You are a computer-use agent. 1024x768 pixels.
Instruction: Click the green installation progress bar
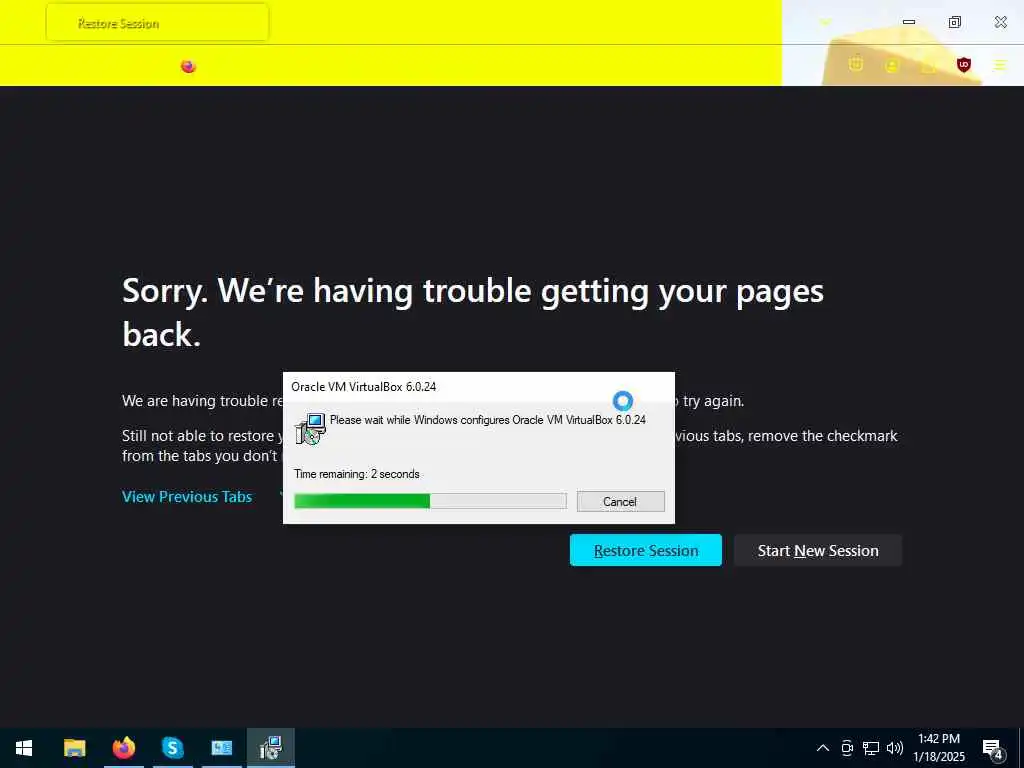click(430, 502)
